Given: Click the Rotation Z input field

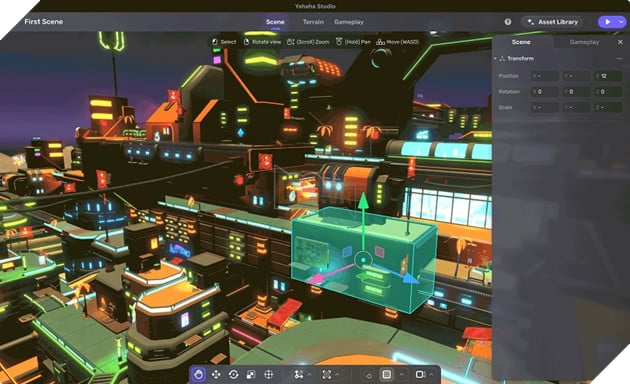Looking at the screenshot, I should tap(608, 92).
